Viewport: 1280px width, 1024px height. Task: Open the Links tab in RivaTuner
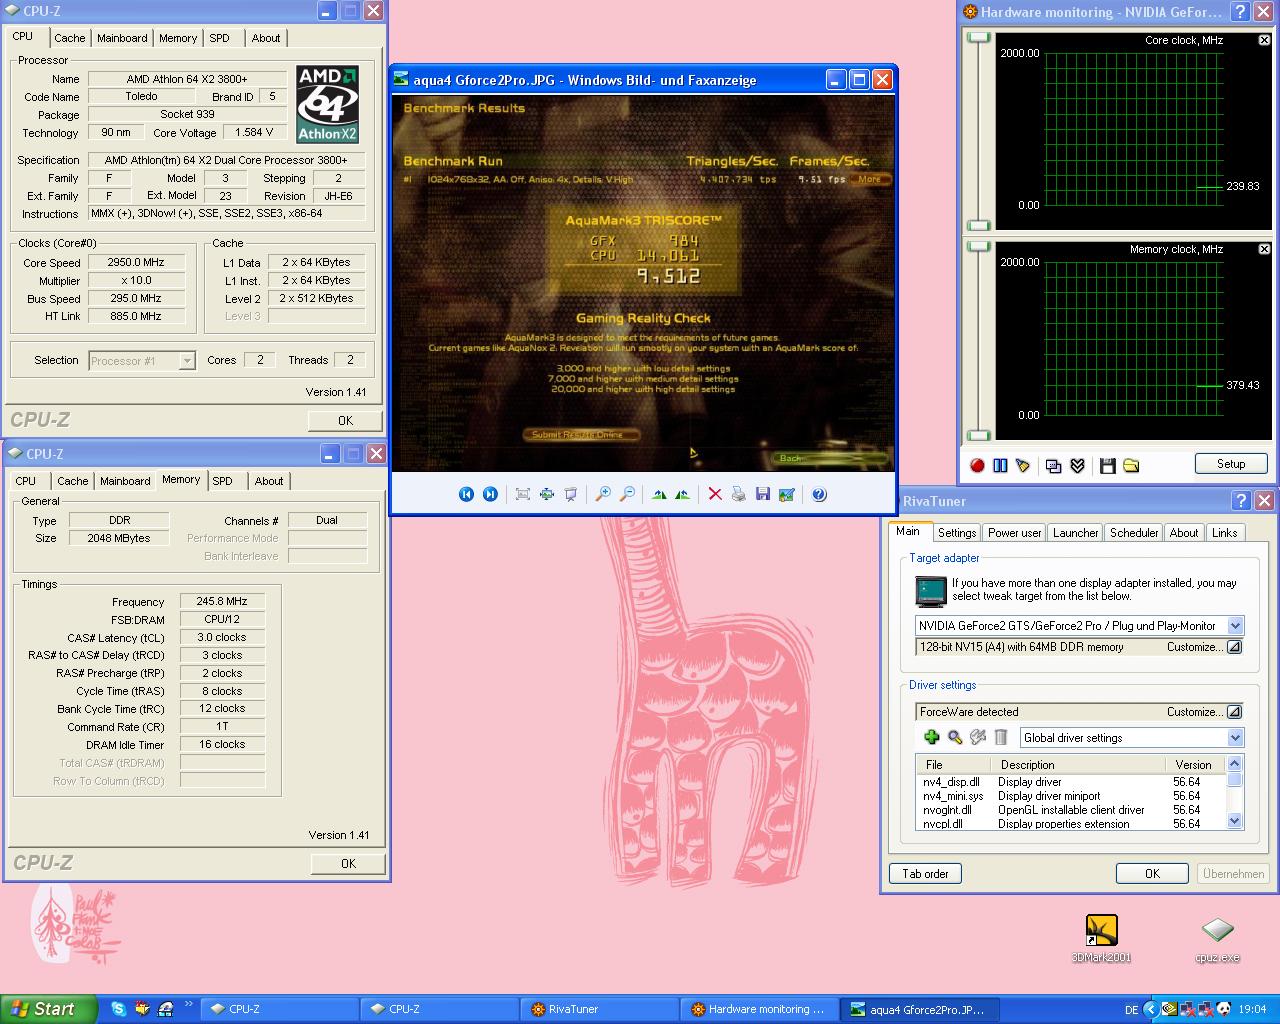(x=1225, y=533)
